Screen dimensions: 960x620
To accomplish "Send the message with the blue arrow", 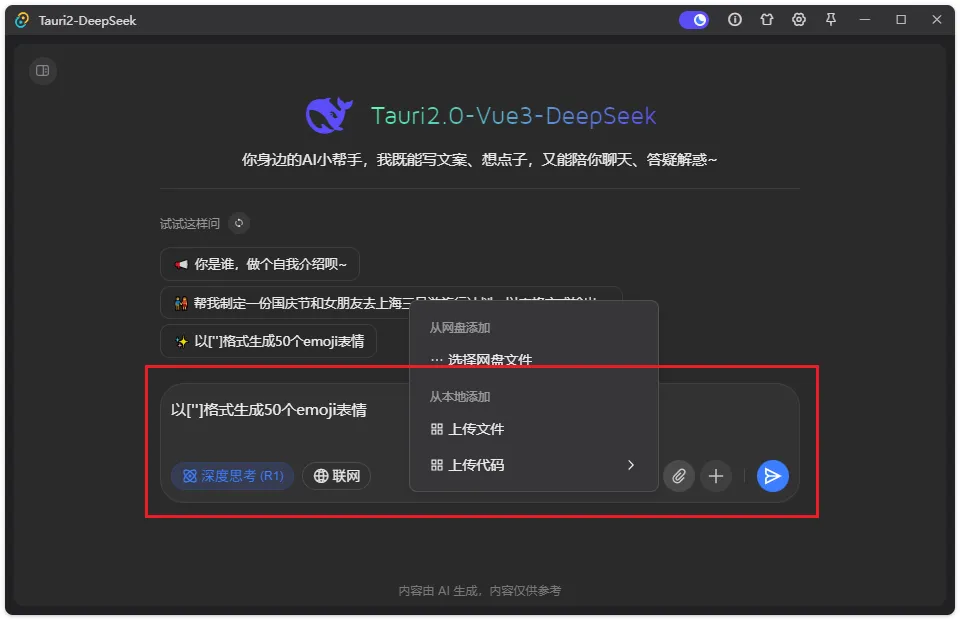I will [x=773, y=476].
